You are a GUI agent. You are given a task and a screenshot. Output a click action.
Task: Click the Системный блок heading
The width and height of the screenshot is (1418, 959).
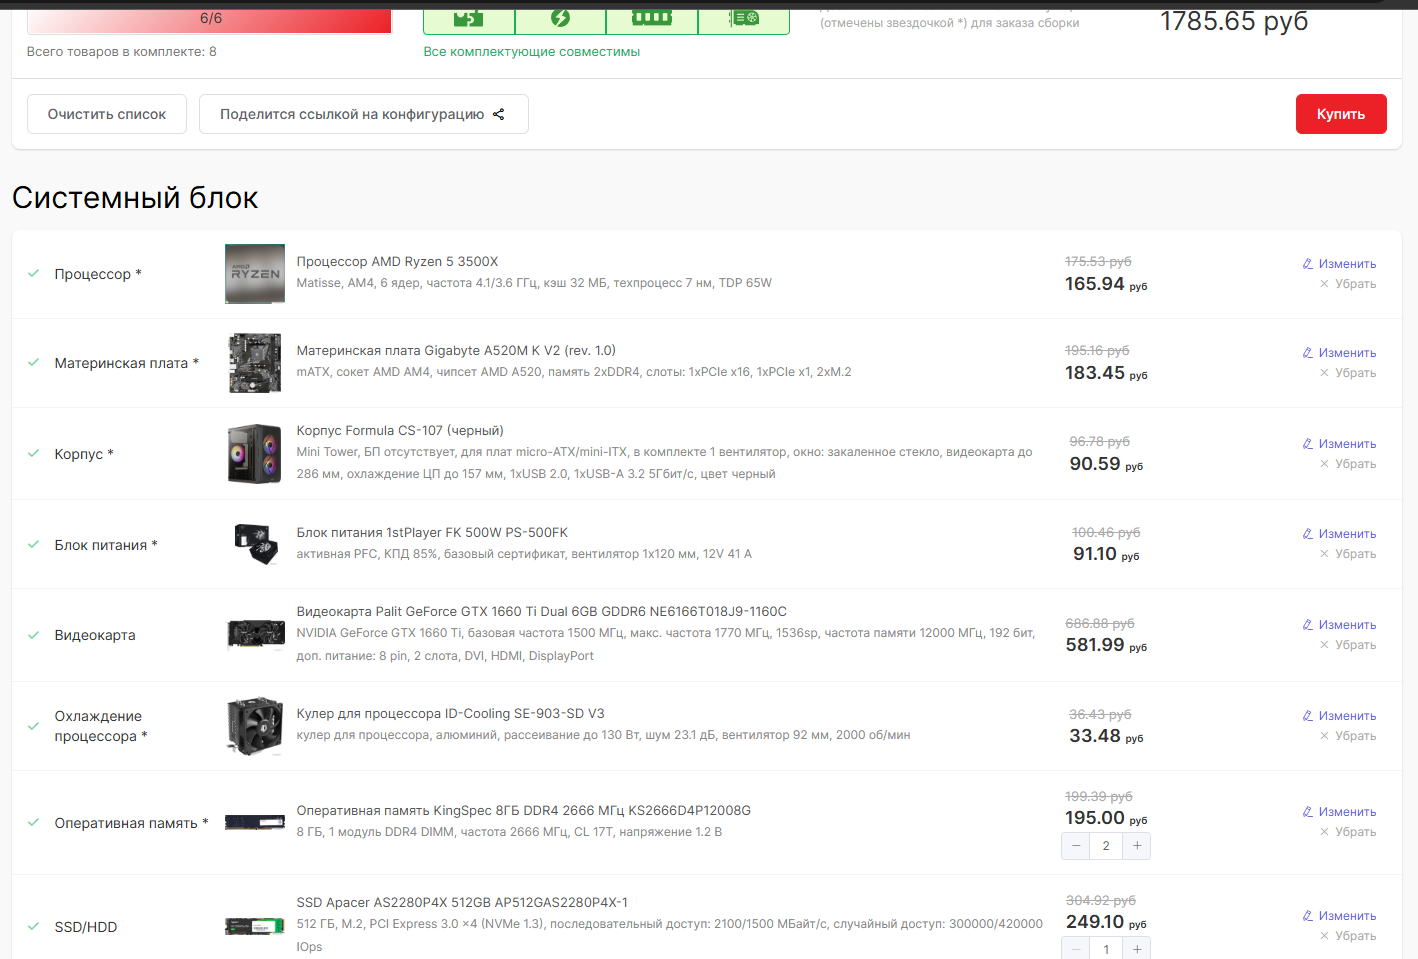point(135,198)
